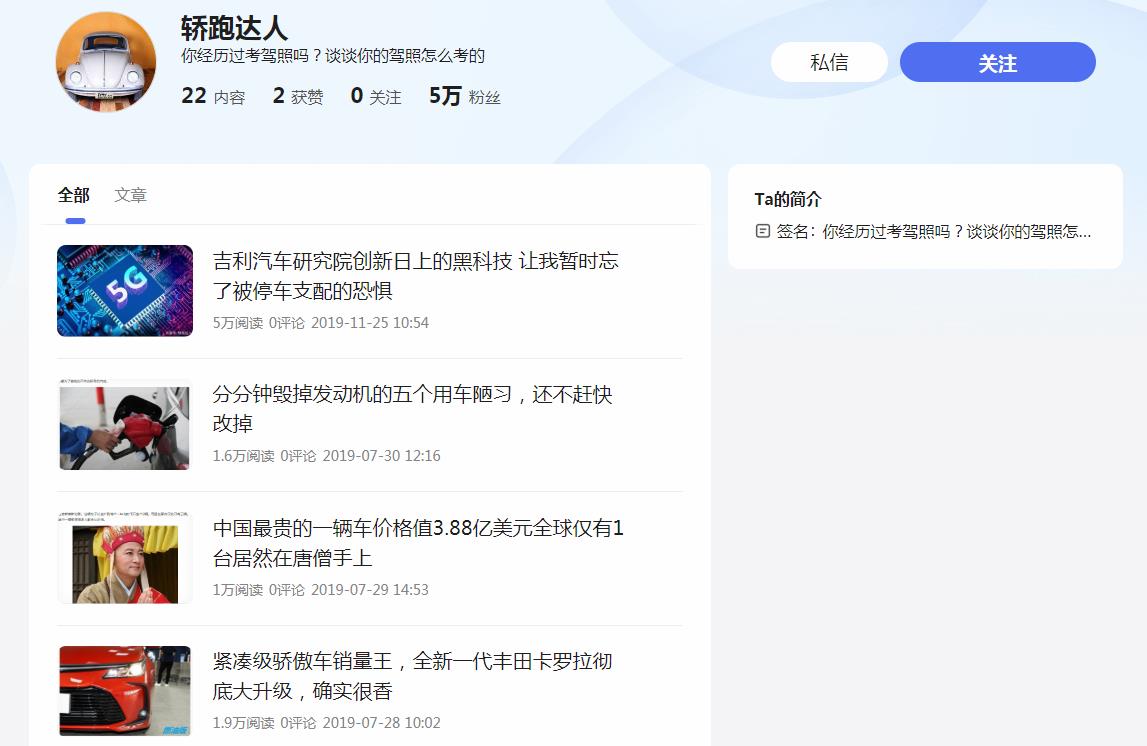Click the 关注 follow button
This screenshot has width=1147, height=746.
click(997, 62)
